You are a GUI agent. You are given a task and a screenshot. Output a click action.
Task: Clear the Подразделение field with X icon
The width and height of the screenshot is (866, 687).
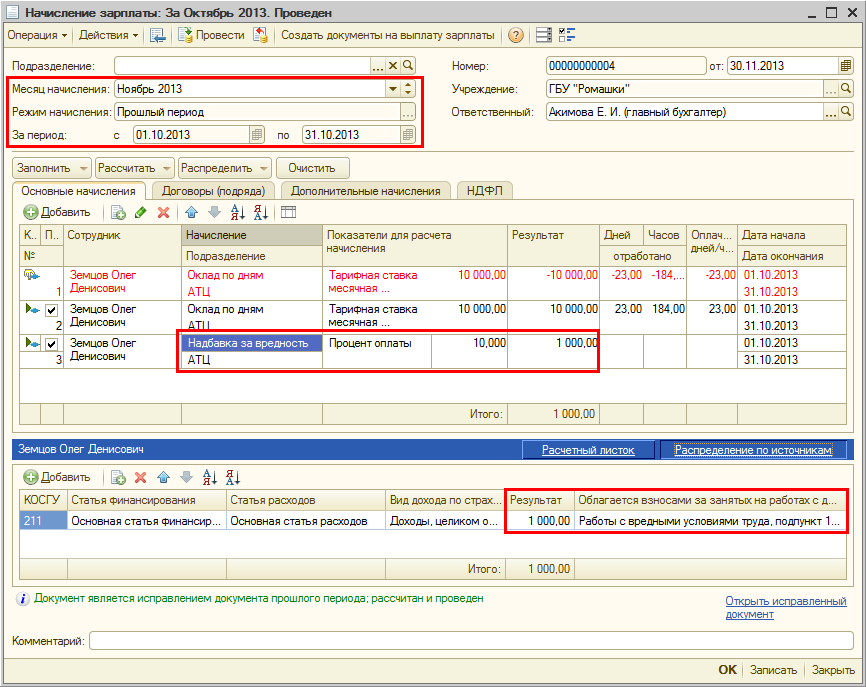pos(393,66)
